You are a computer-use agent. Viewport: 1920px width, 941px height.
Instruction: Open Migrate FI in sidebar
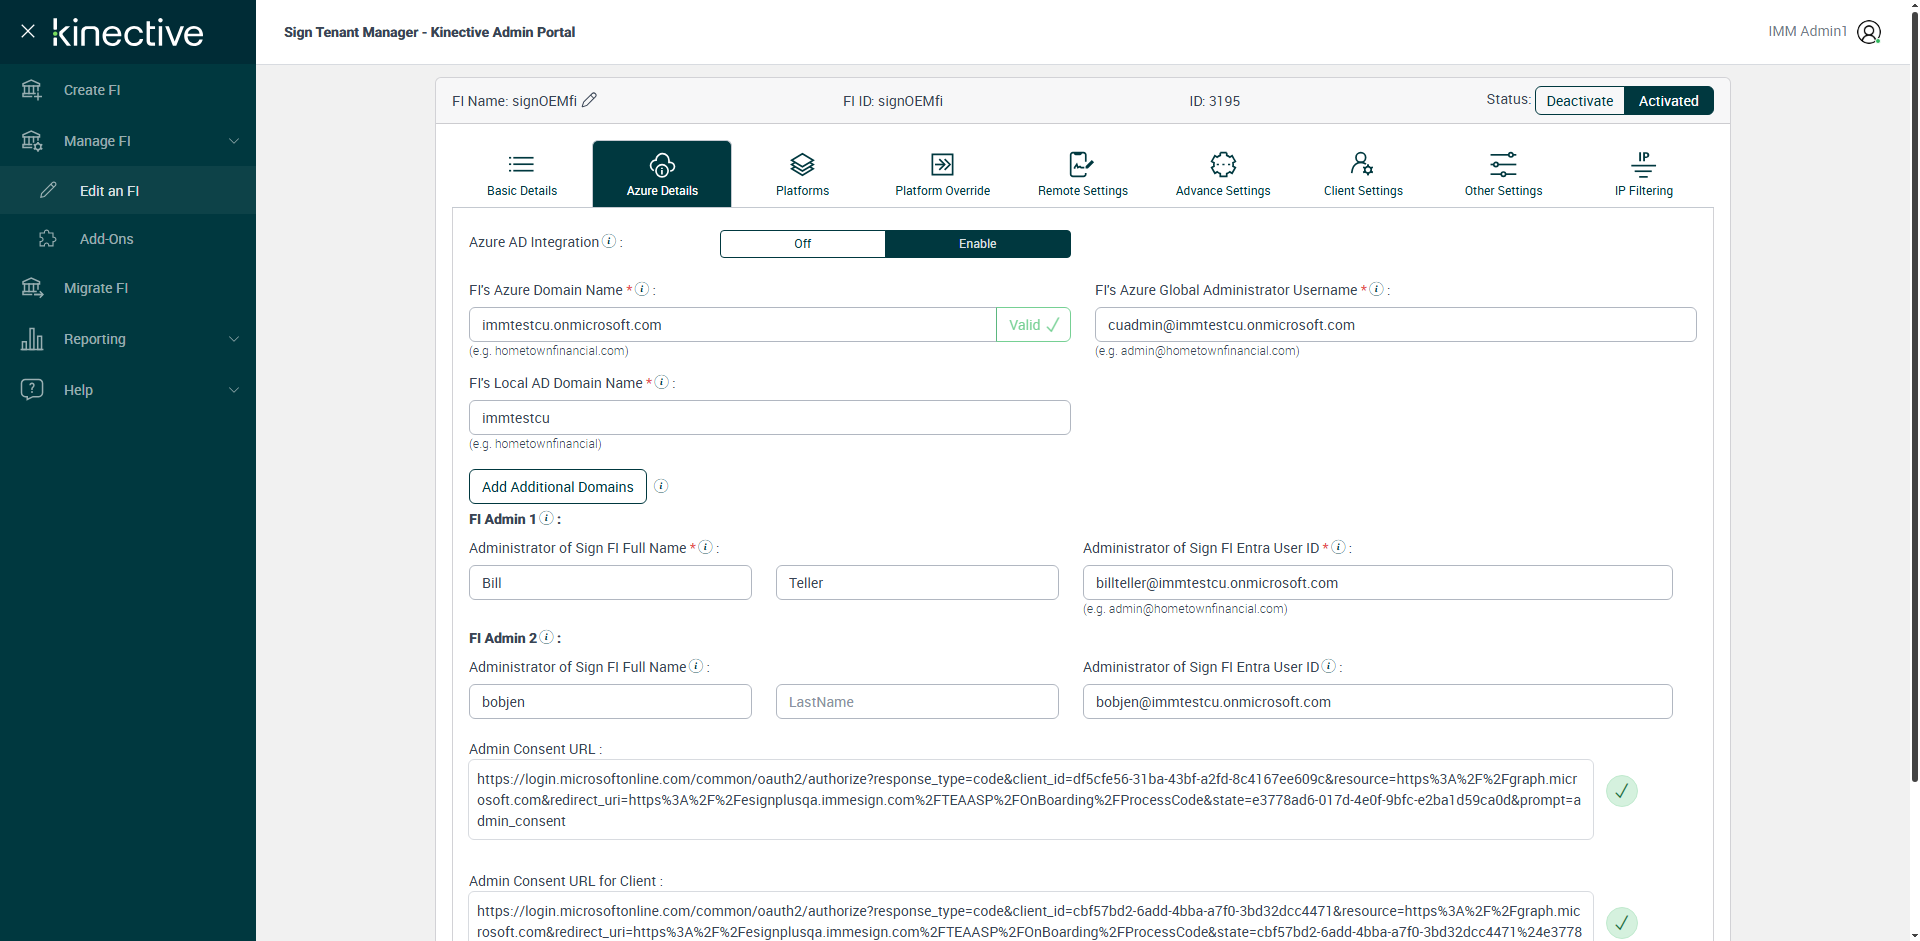(128, 288)
